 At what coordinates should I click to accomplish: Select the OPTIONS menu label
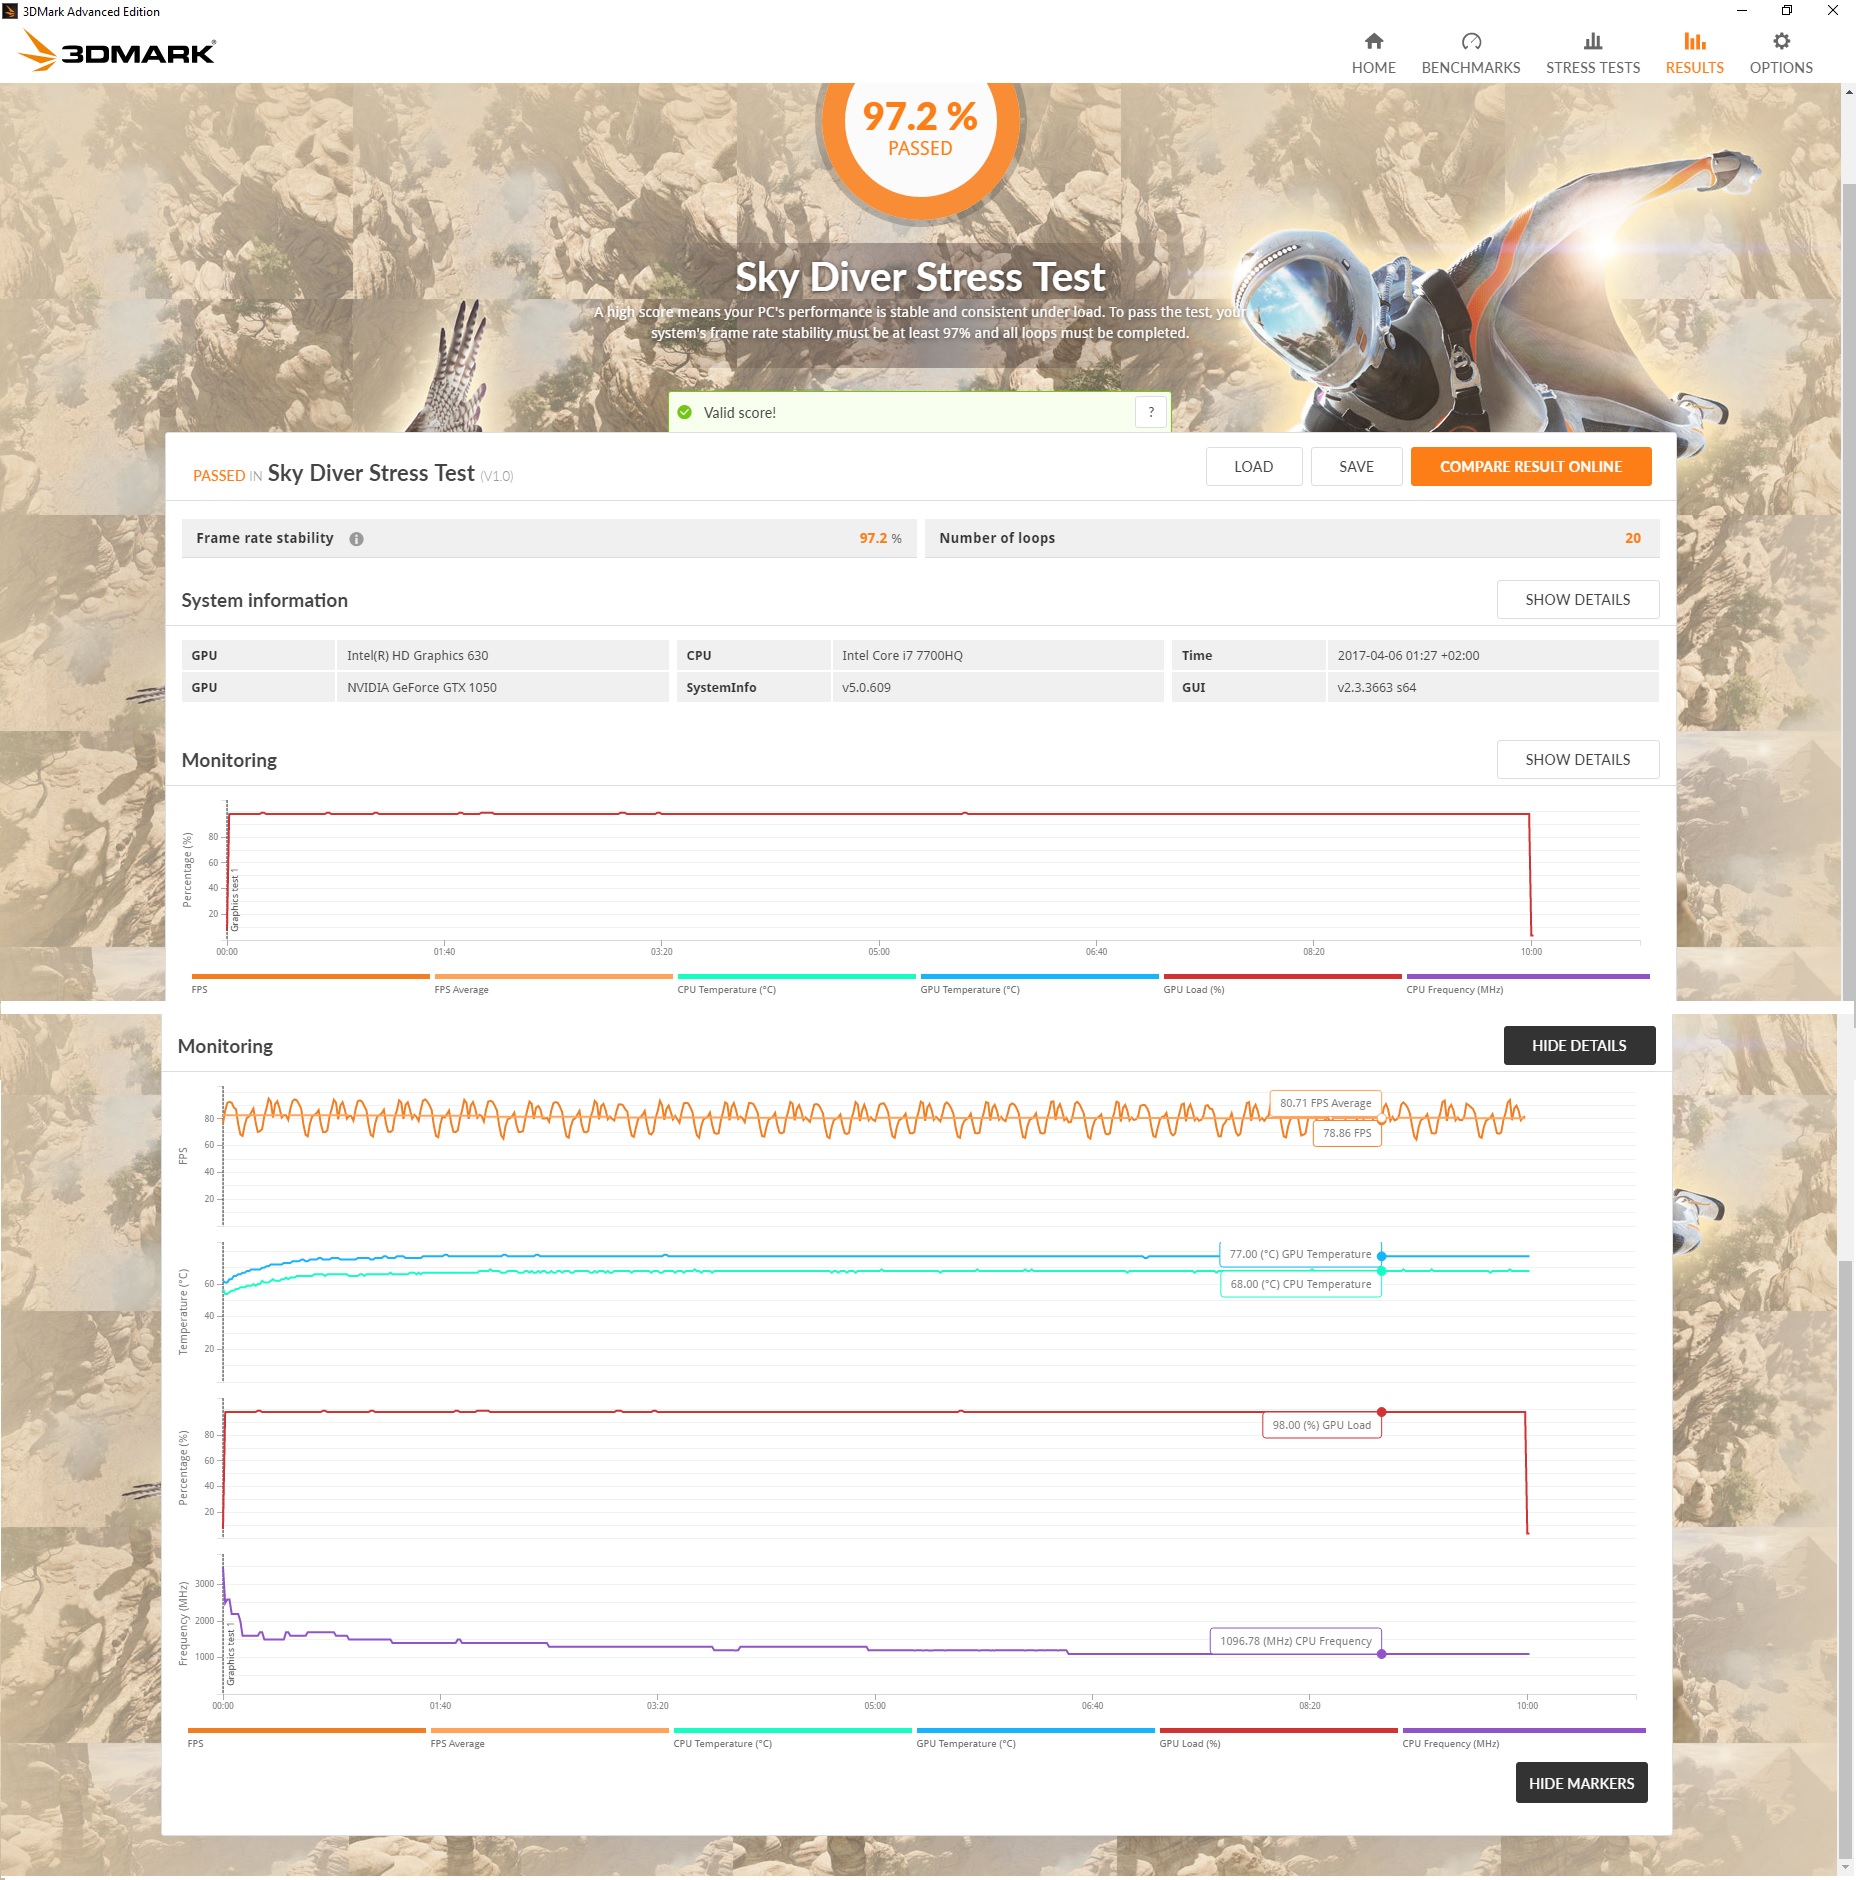(1781, 68)
